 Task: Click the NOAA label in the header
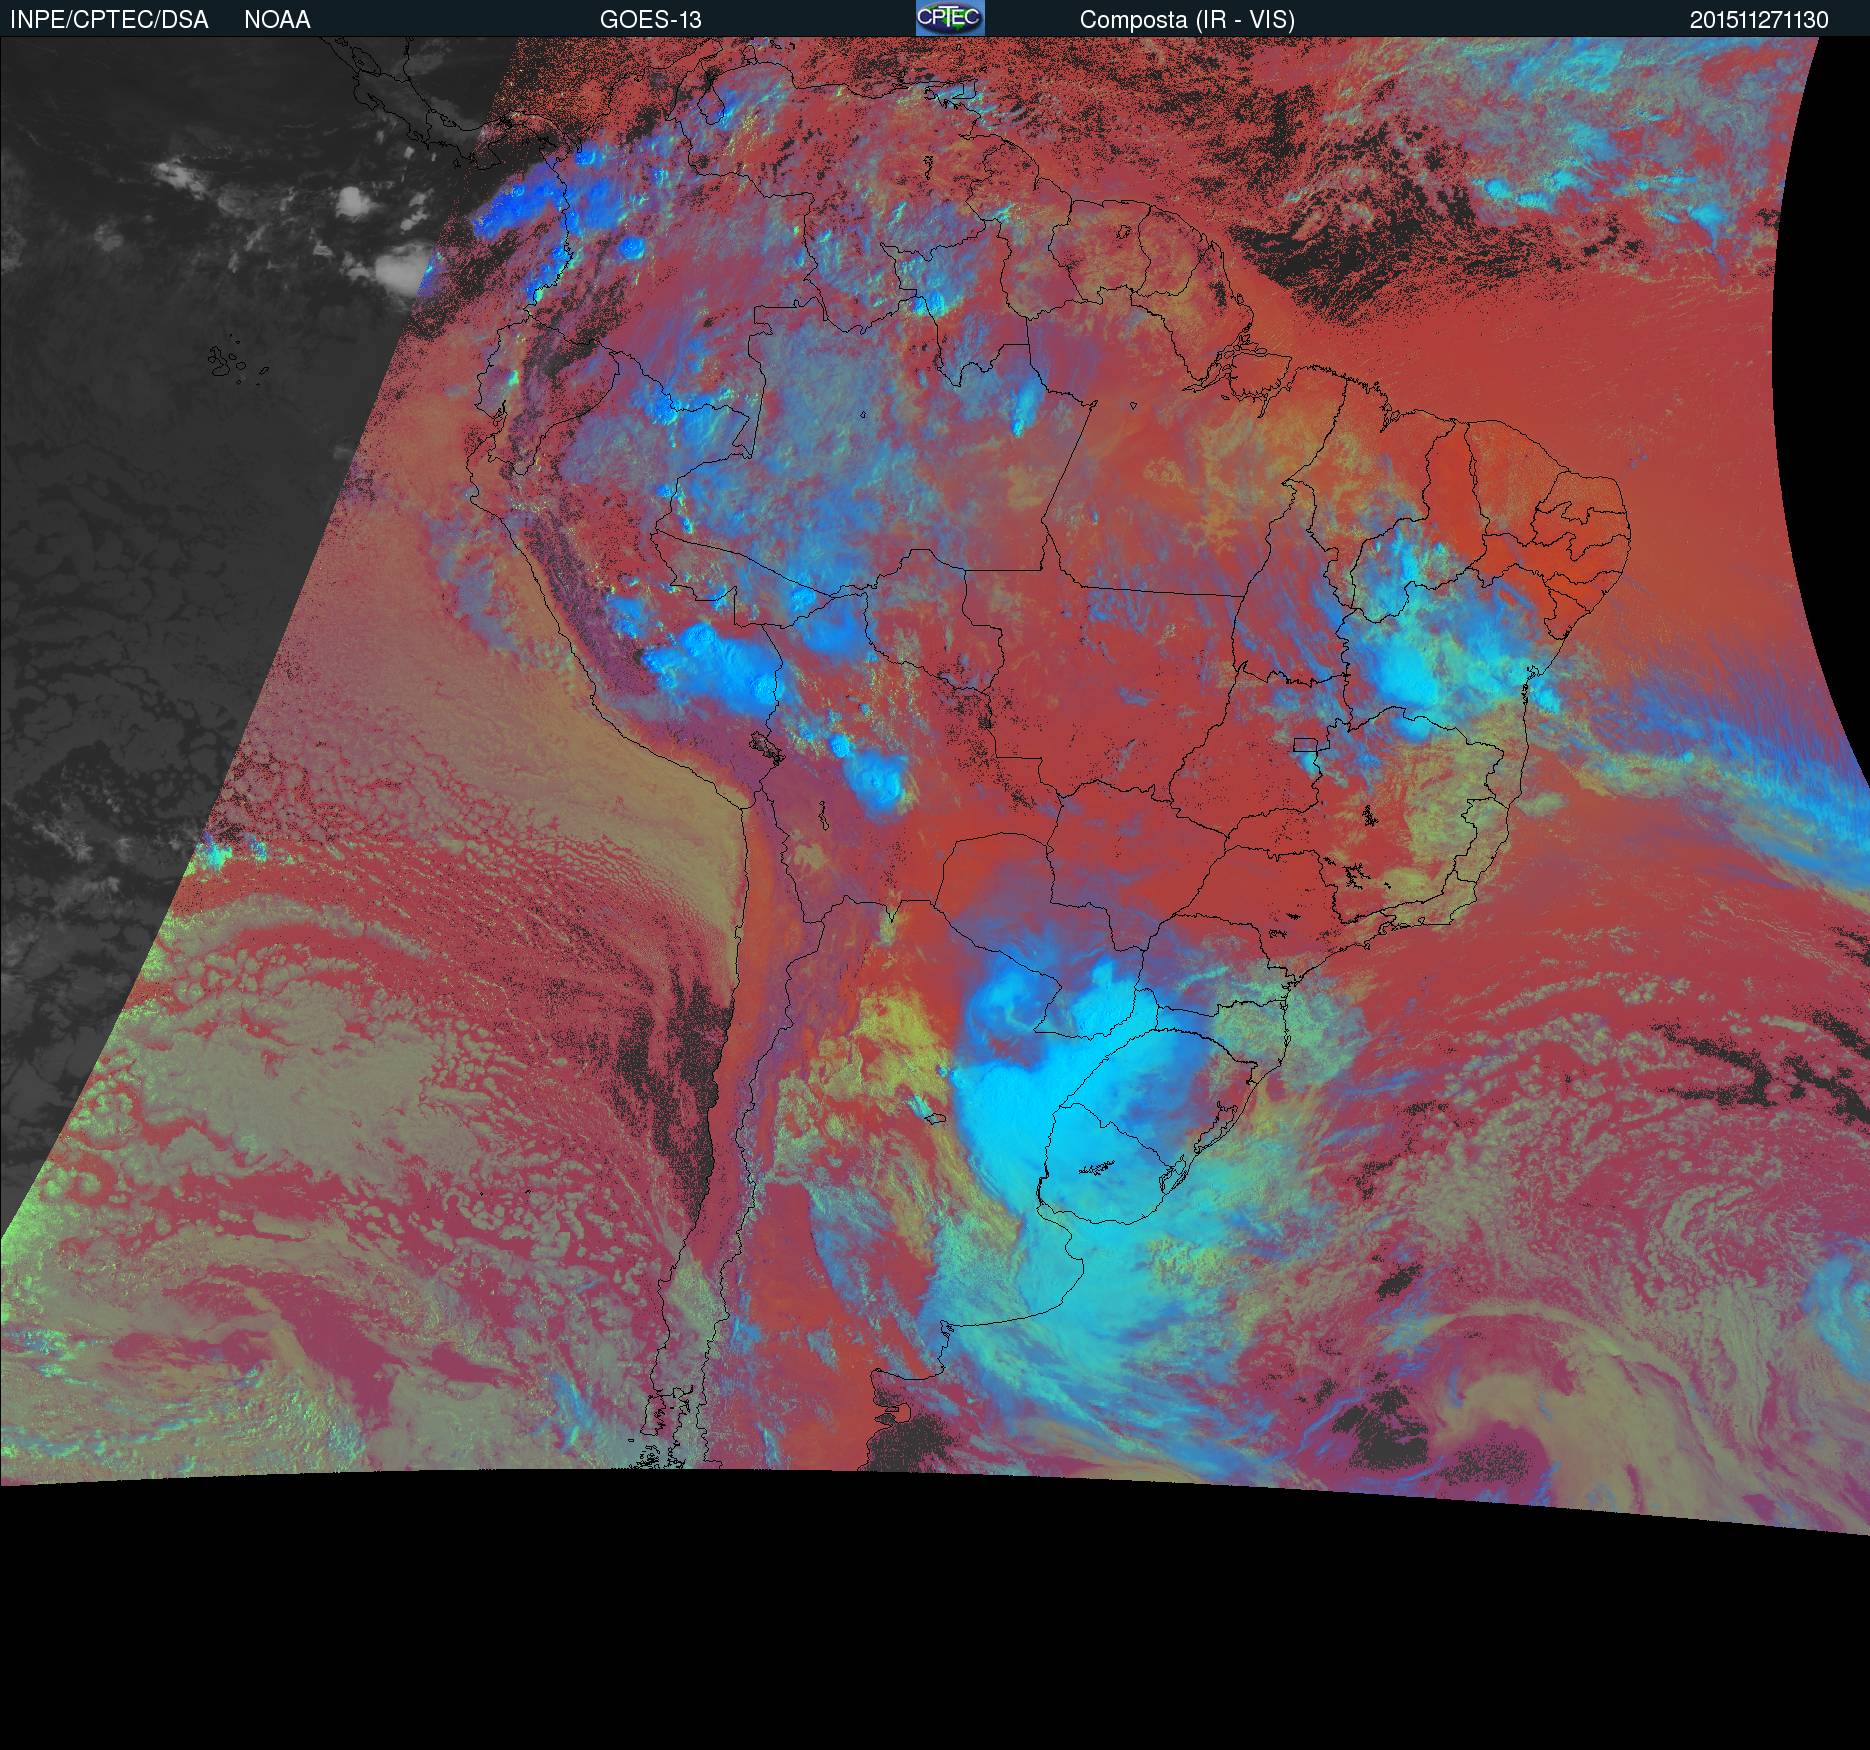pos(277,20)
